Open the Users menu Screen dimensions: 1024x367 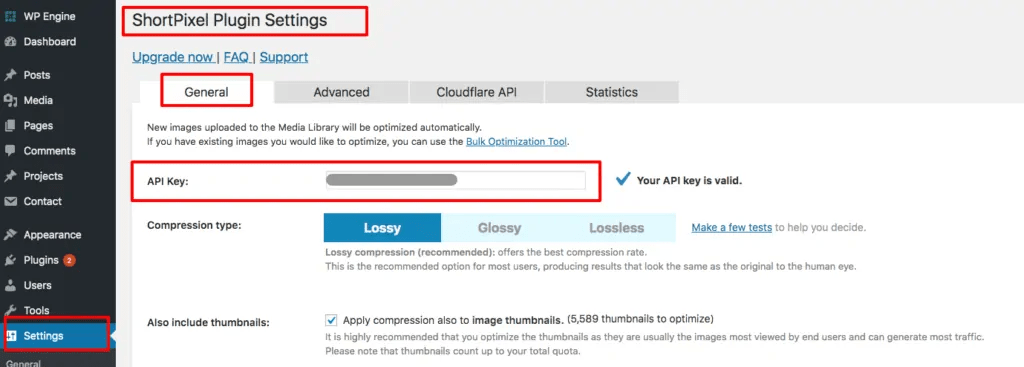pyautogui.click(x=37, y=285)
